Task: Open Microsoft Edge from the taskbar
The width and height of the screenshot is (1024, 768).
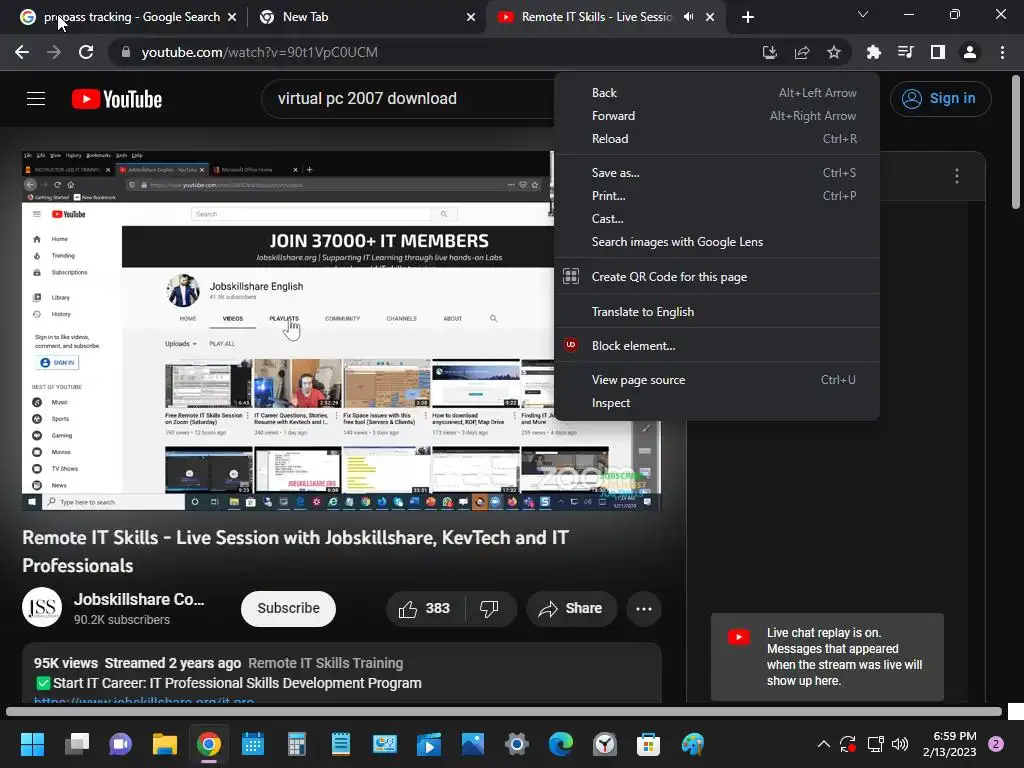Action: (560, 744)
